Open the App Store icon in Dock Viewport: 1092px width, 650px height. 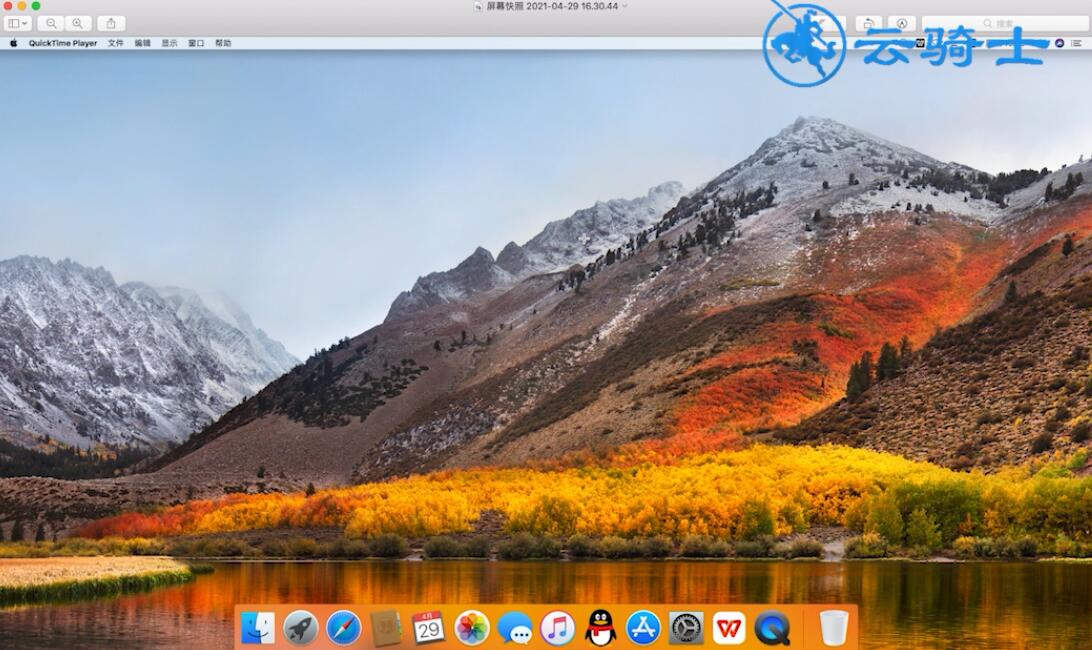tap(643, 628)
